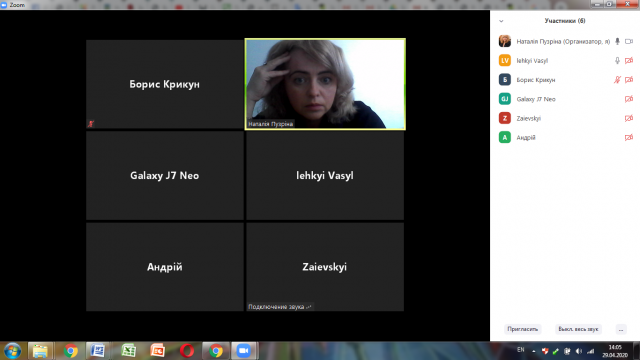Click Iehkyi Vasyl's microphone icon
Image resolution: width=640 pixels, height=360 pixels.
pyautogui.click(x=617, y=60)
